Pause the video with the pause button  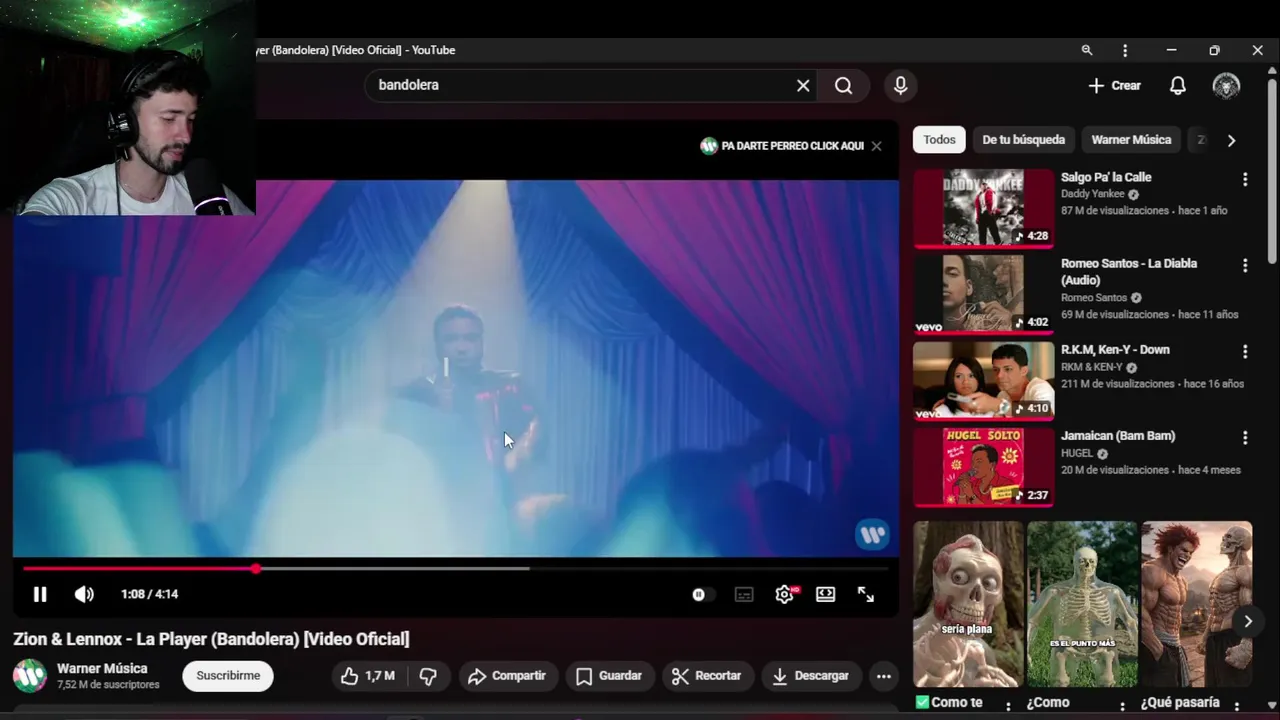tap(40, 594)
